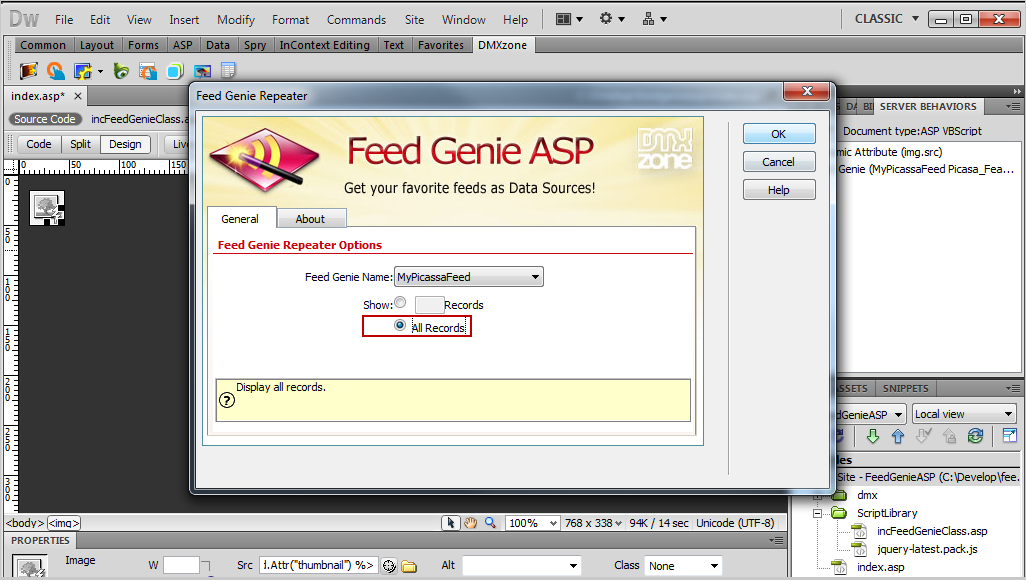This screenshot has height=580, width=1026.
Task: Click the green eye camera icon
Action: [x=121, y=71]
